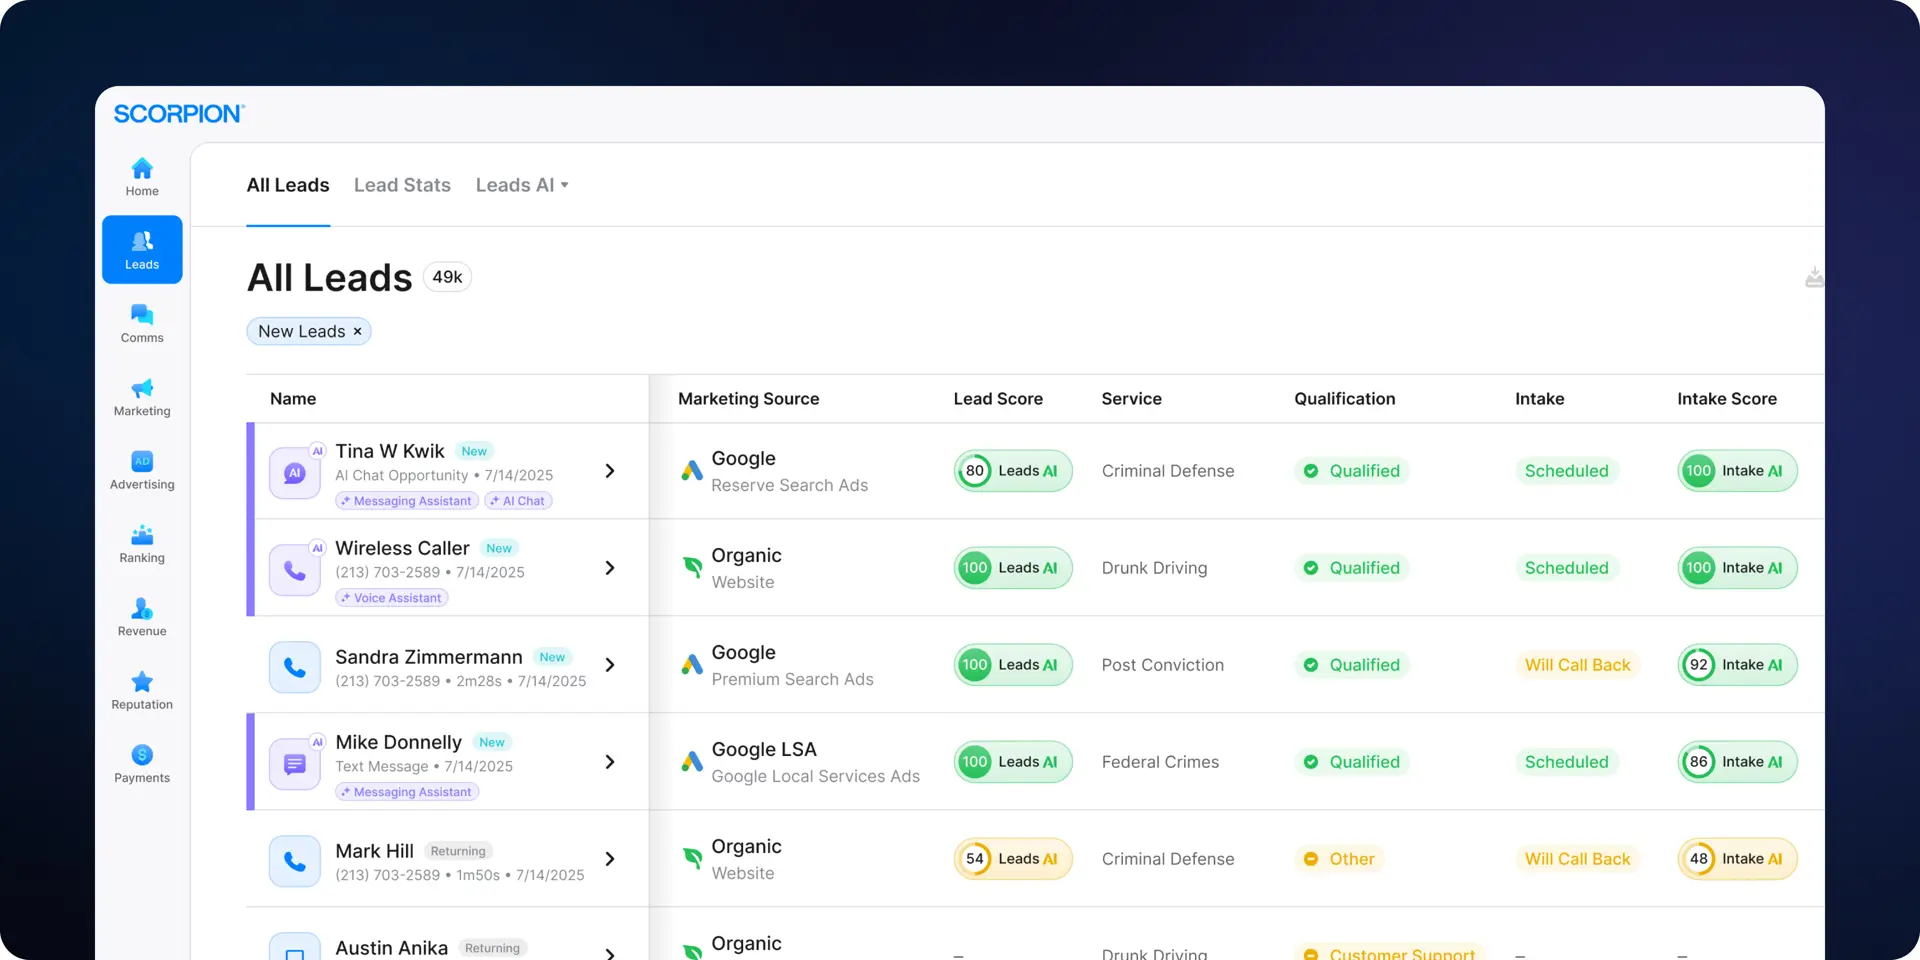
Task: Open the Home page from the sidebar
Action: tap(141, 173)
